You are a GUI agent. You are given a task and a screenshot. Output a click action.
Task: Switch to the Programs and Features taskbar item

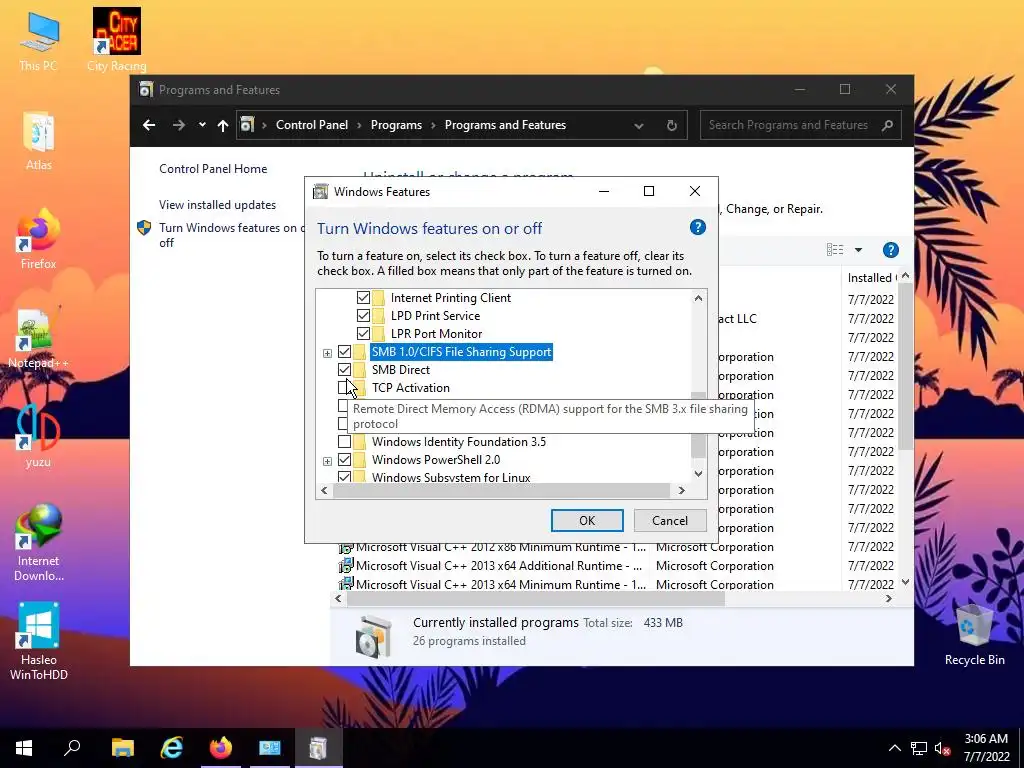[x=319, y=748]
